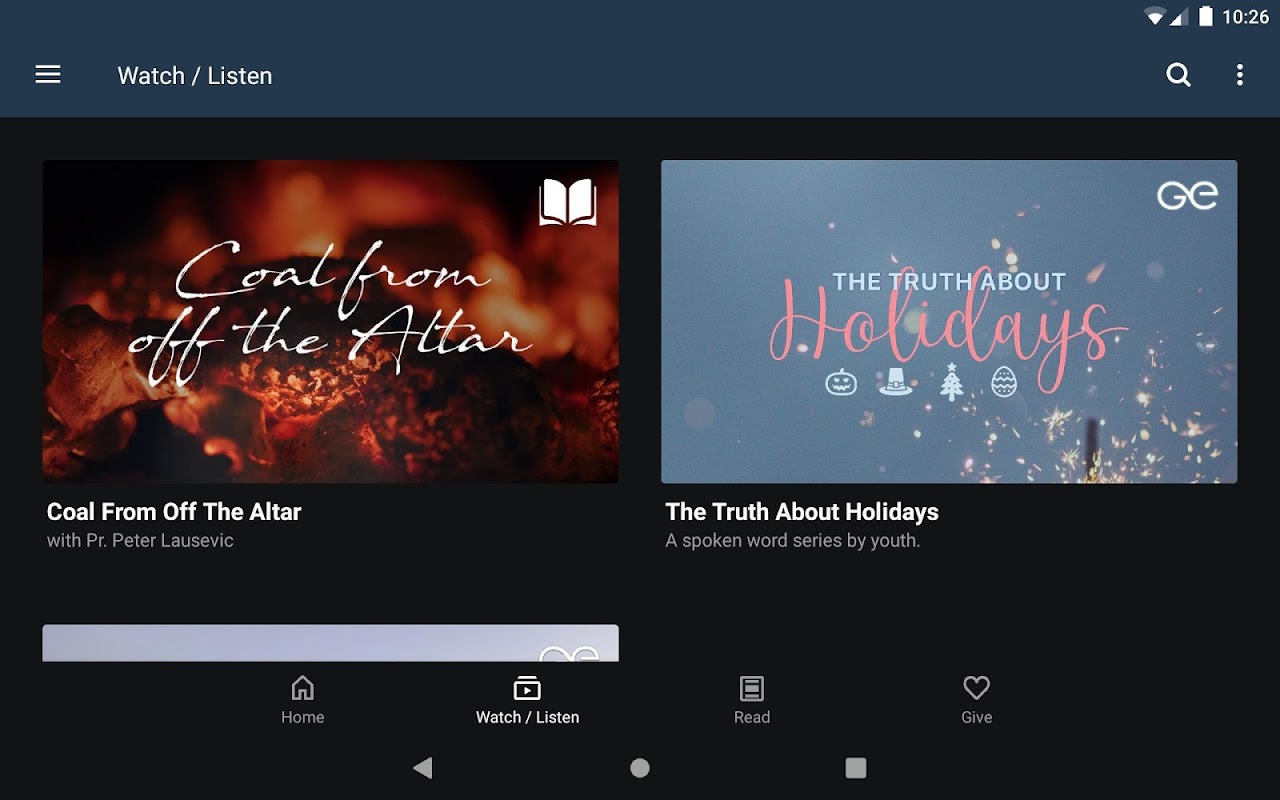The width and height of the screenshot is (1280, 800).
Task: Click the 10:26 clock in status bar
Action: tap(1245, 17)
